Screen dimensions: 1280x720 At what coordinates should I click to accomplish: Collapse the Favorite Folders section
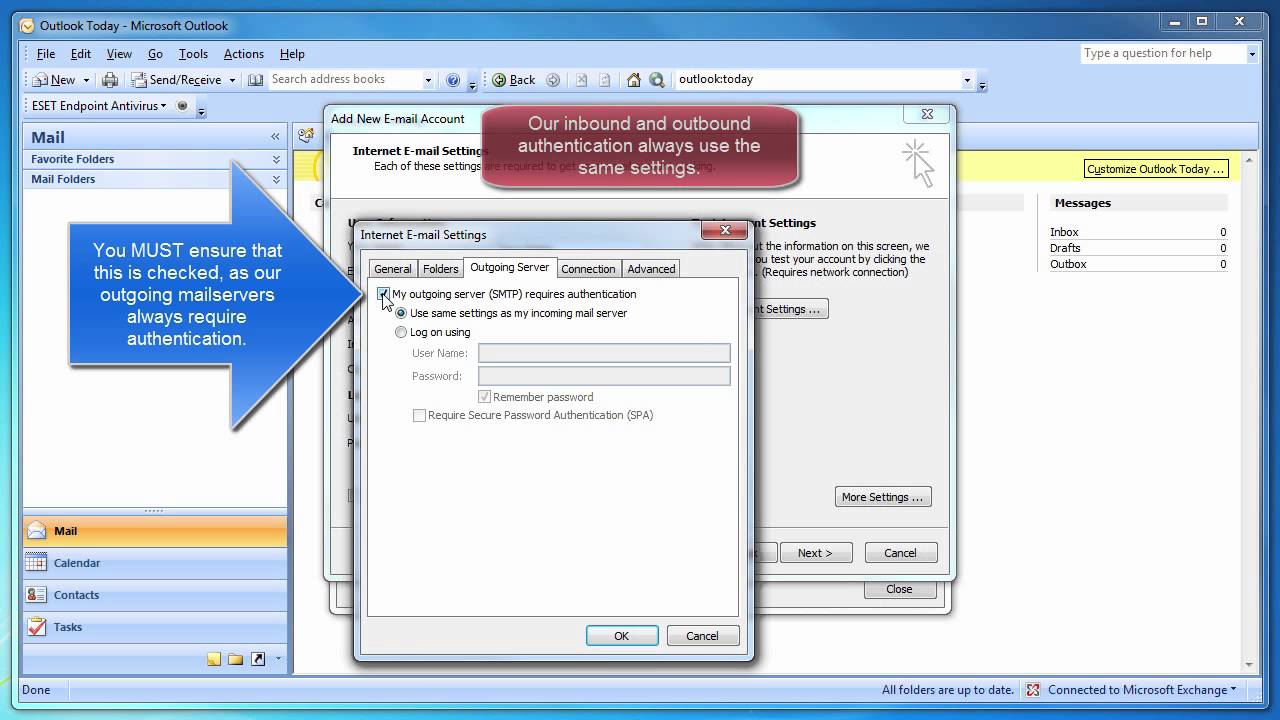pos(276,159)
